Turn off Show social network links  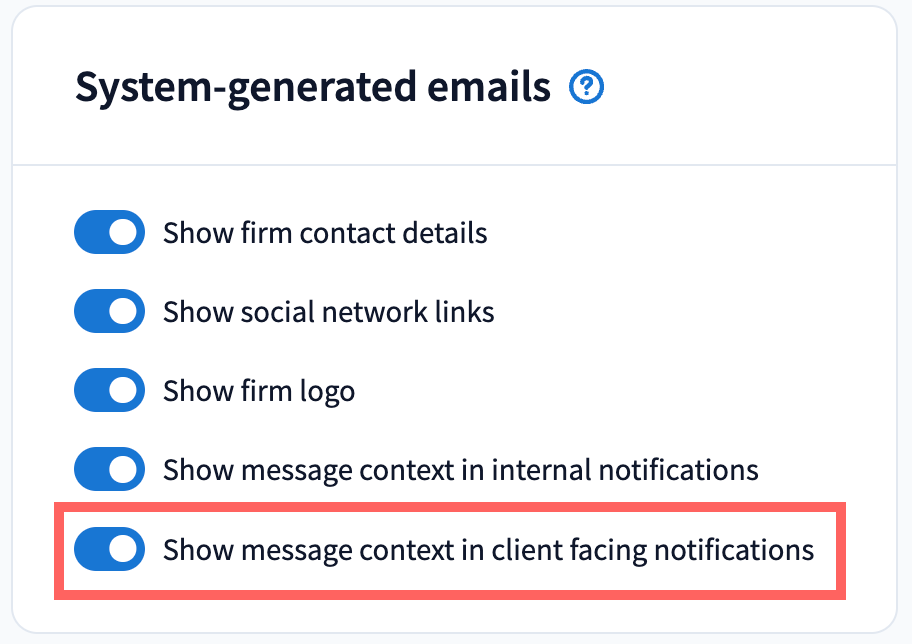click(x=109, y=311)
